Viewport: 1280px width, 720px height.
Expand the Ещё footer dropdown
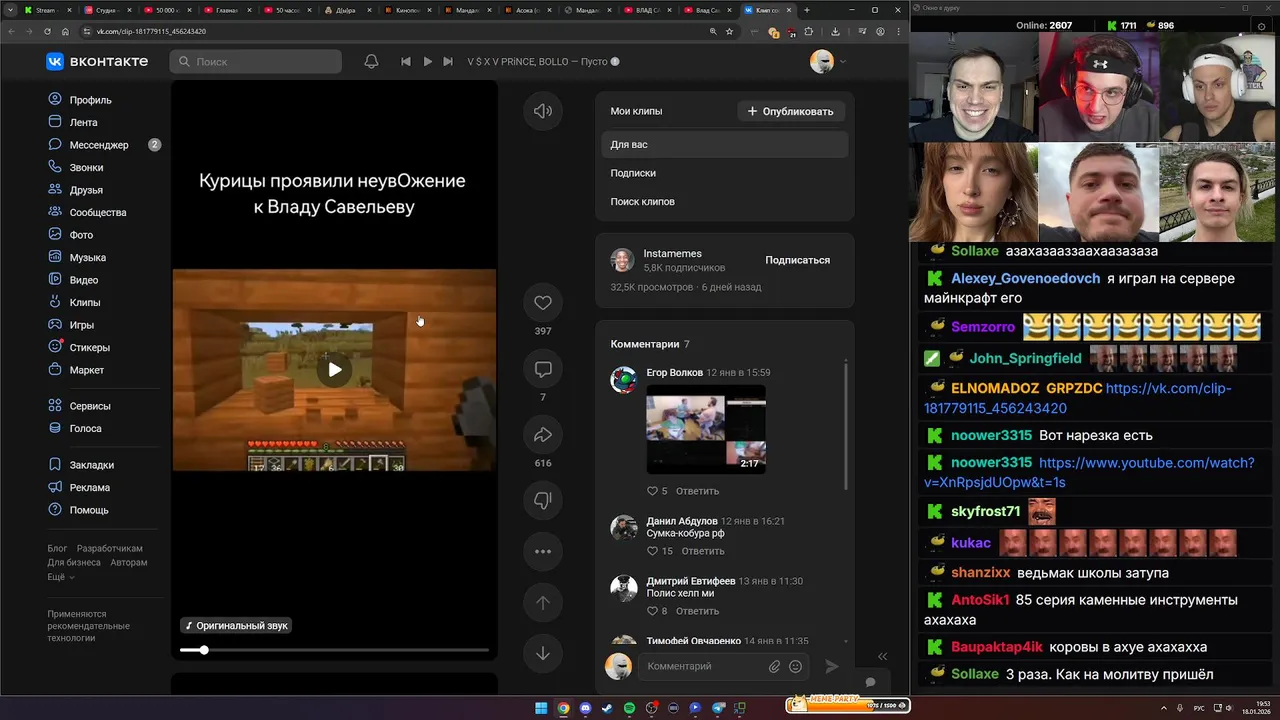coord(61,577)
